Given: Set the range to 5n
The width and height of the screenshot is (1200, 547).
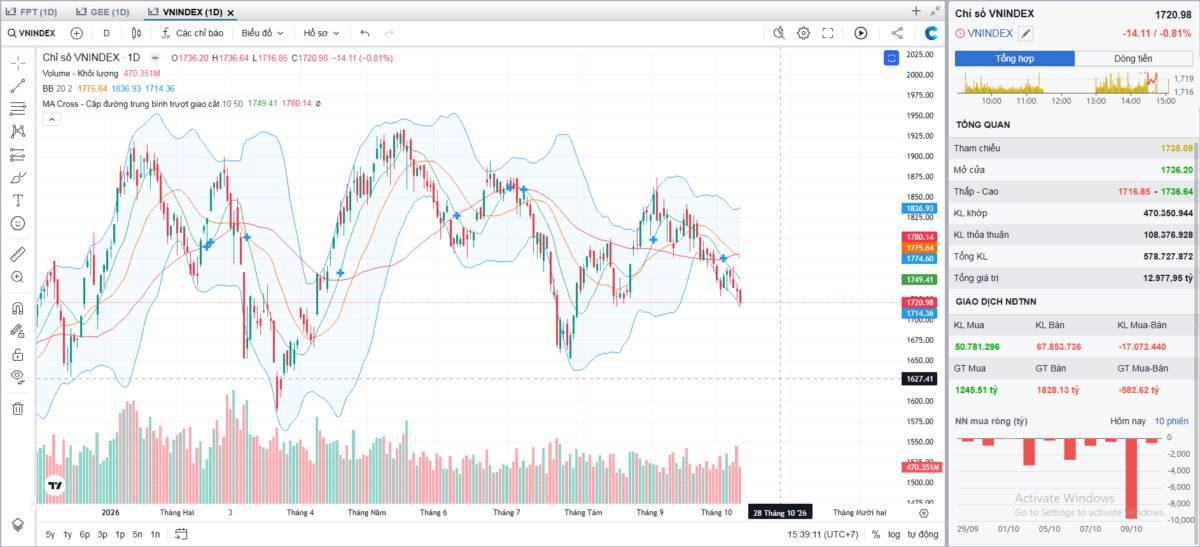Looking at the screenshot, I should coord(137,534).
